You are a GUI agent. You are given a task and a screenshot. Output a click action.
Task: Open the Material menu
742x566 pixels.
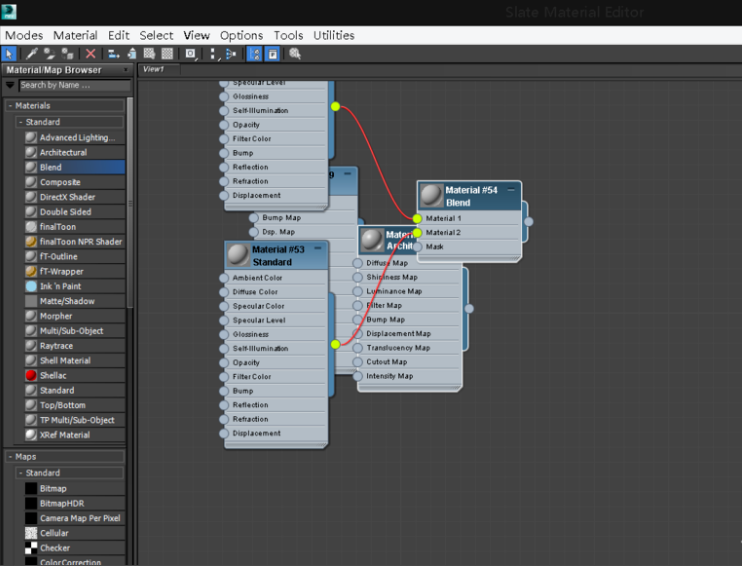[x=75, y=35]
